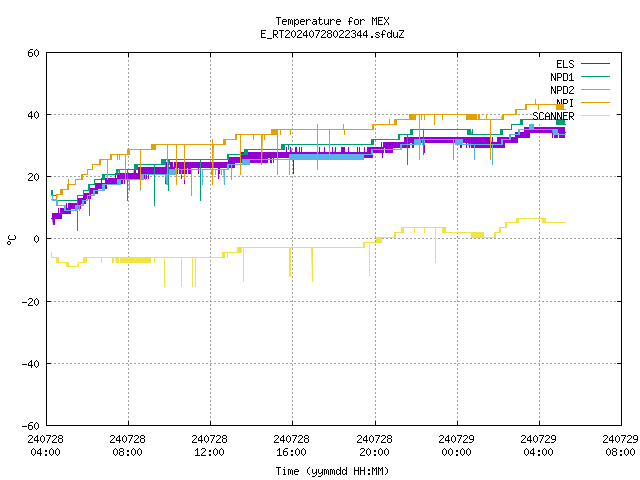
Task: Click the y-axis value -60
Action: [x=31, y=426]
